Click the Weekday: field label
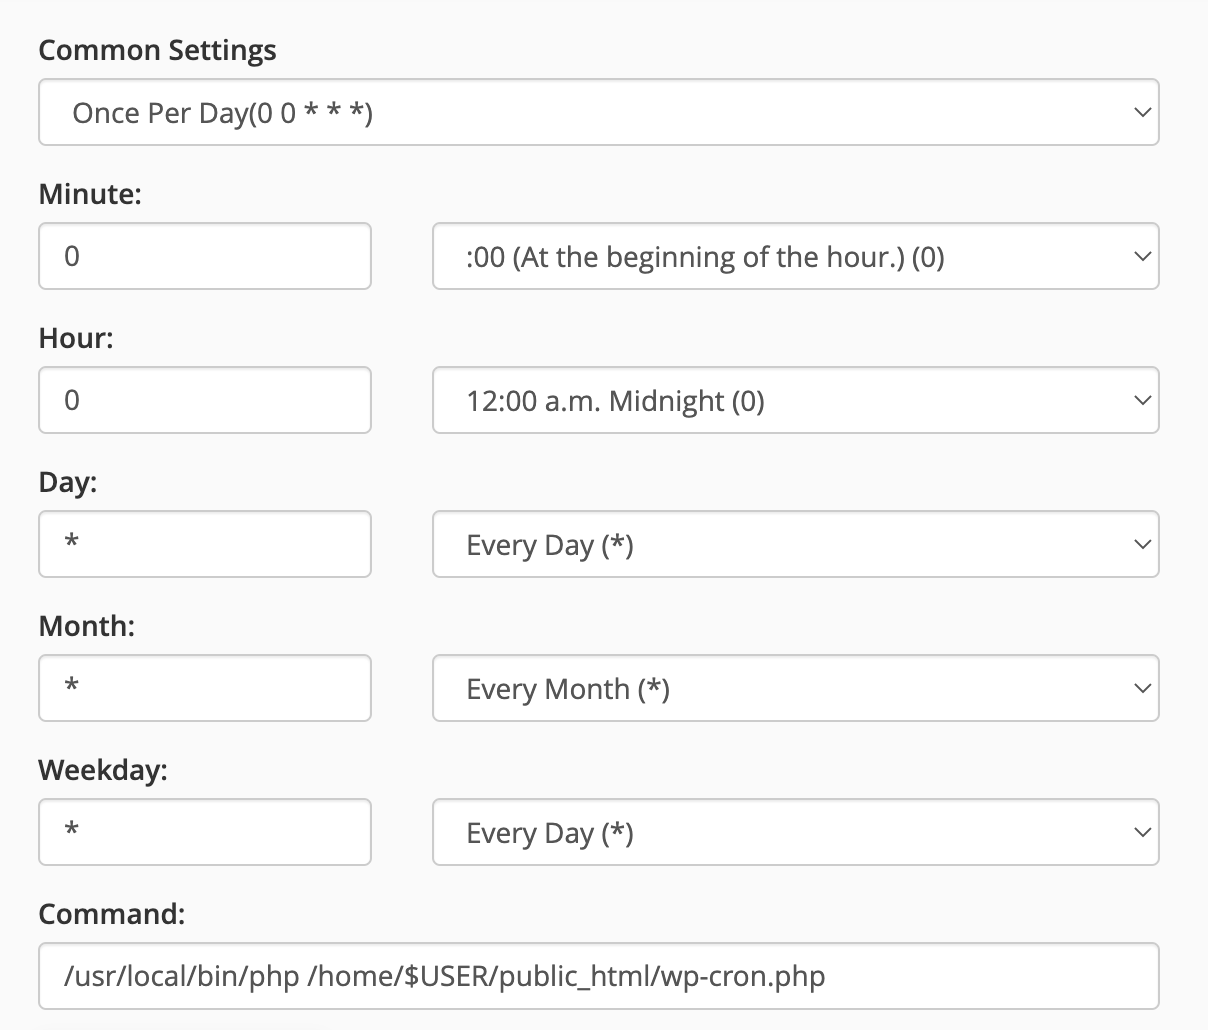The width and height of the screenshot is (1208, 1030). tap(103, 770)
